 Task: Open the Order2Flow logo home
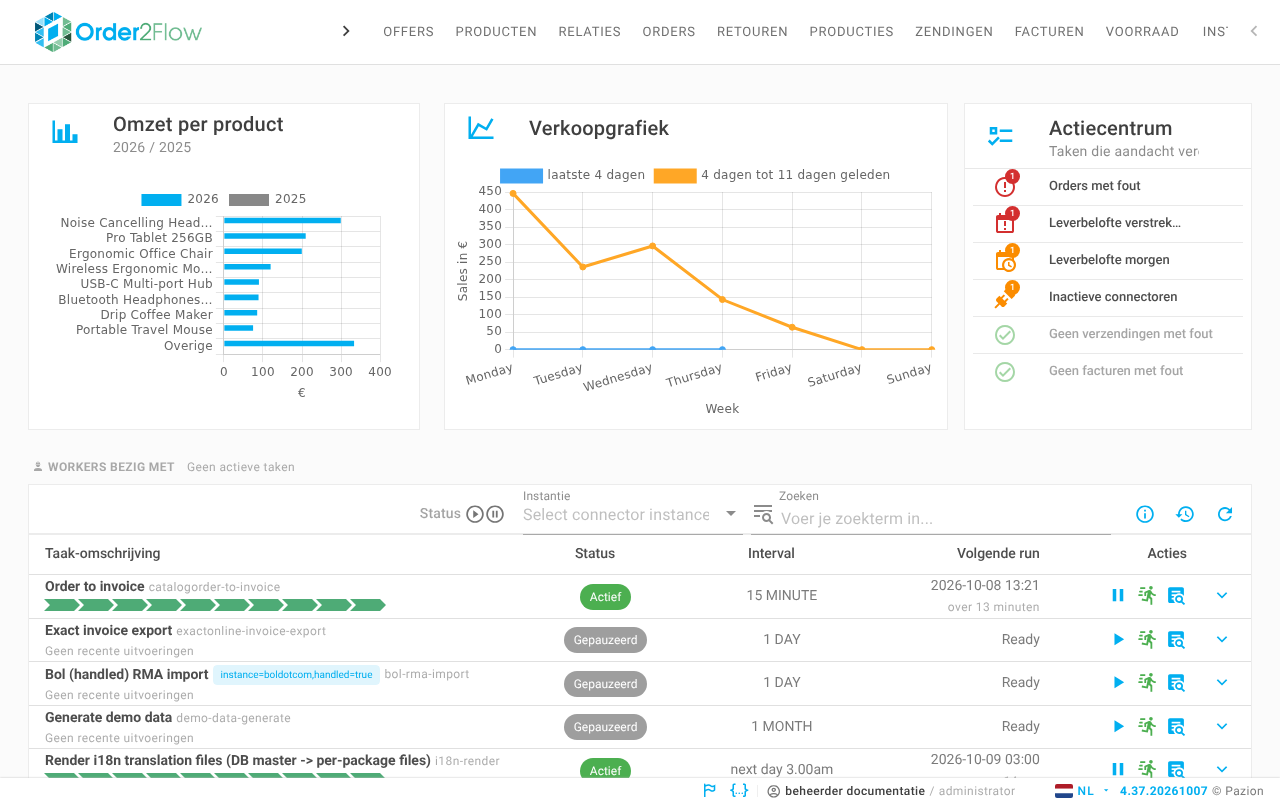point(117,32)
